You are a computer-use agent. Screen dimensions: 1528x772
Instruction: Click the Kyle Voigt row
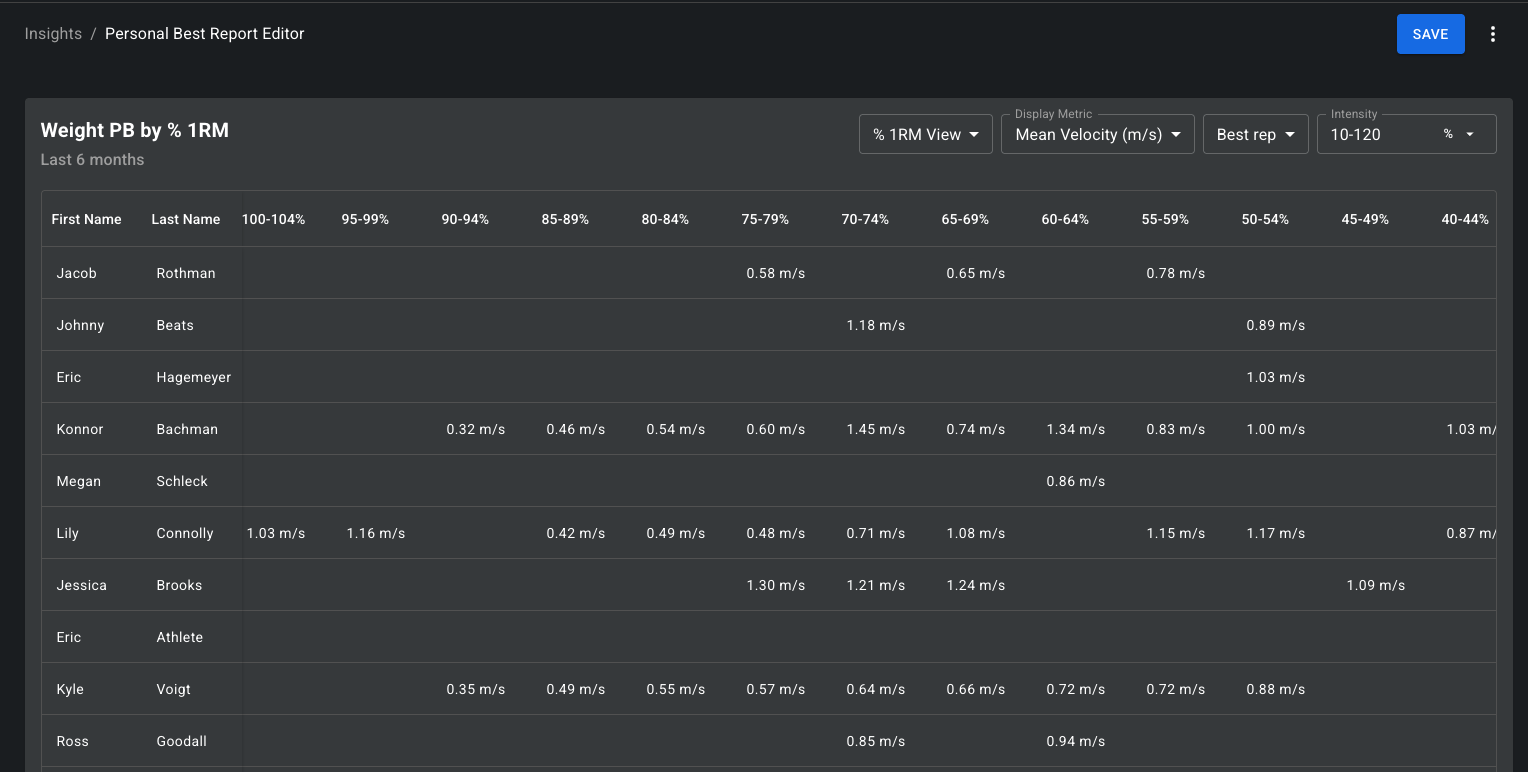point(769,689)
